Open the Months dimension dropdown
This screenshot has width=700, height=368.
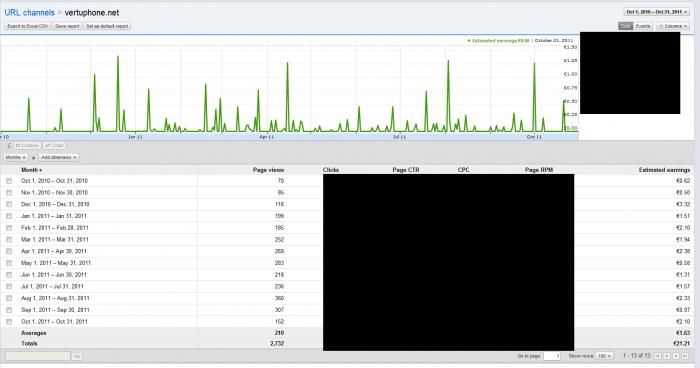pos(16,157)
